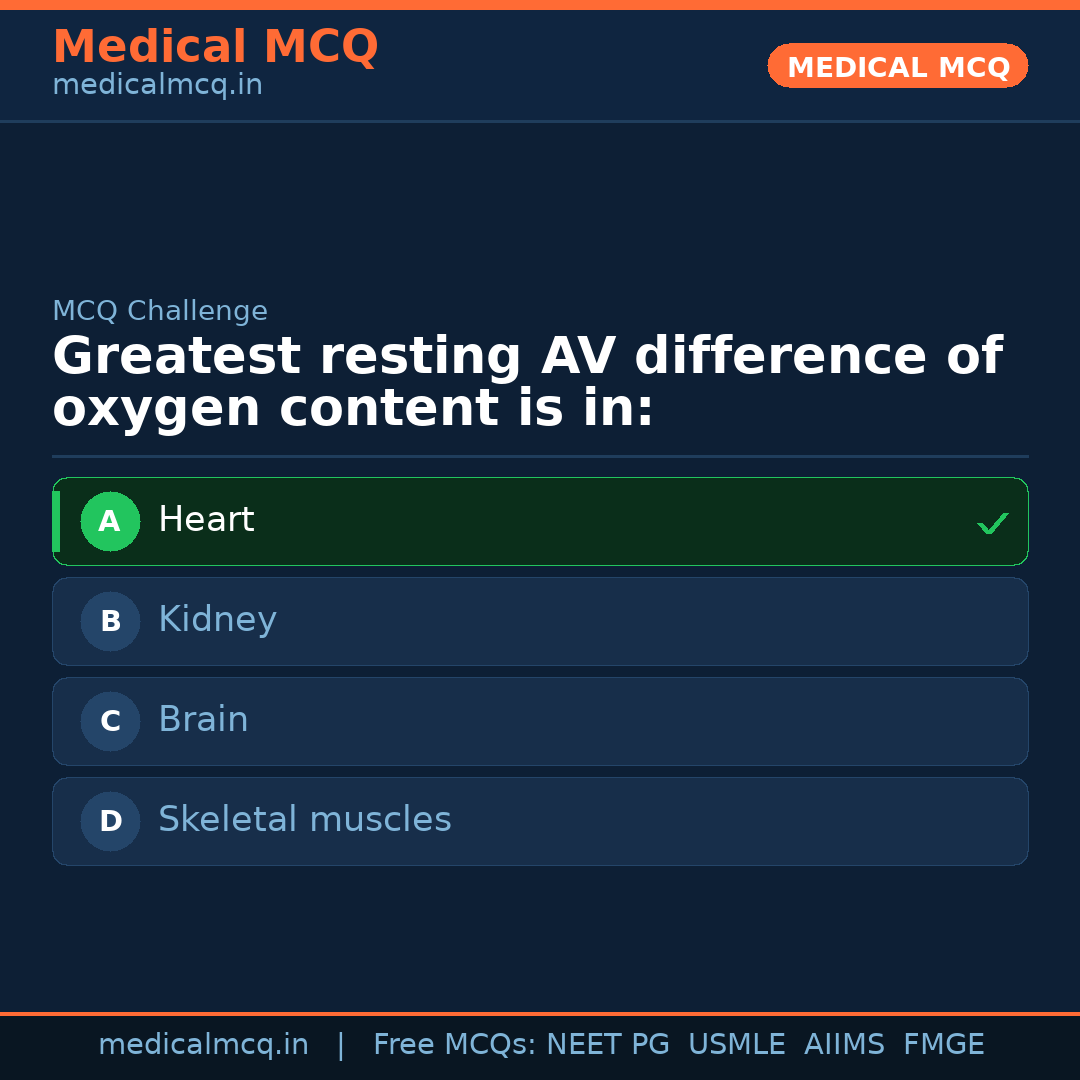Select answer option Skeletal muscles
This screenshot has width=1080, height=1080.
(x=540, y=821)
